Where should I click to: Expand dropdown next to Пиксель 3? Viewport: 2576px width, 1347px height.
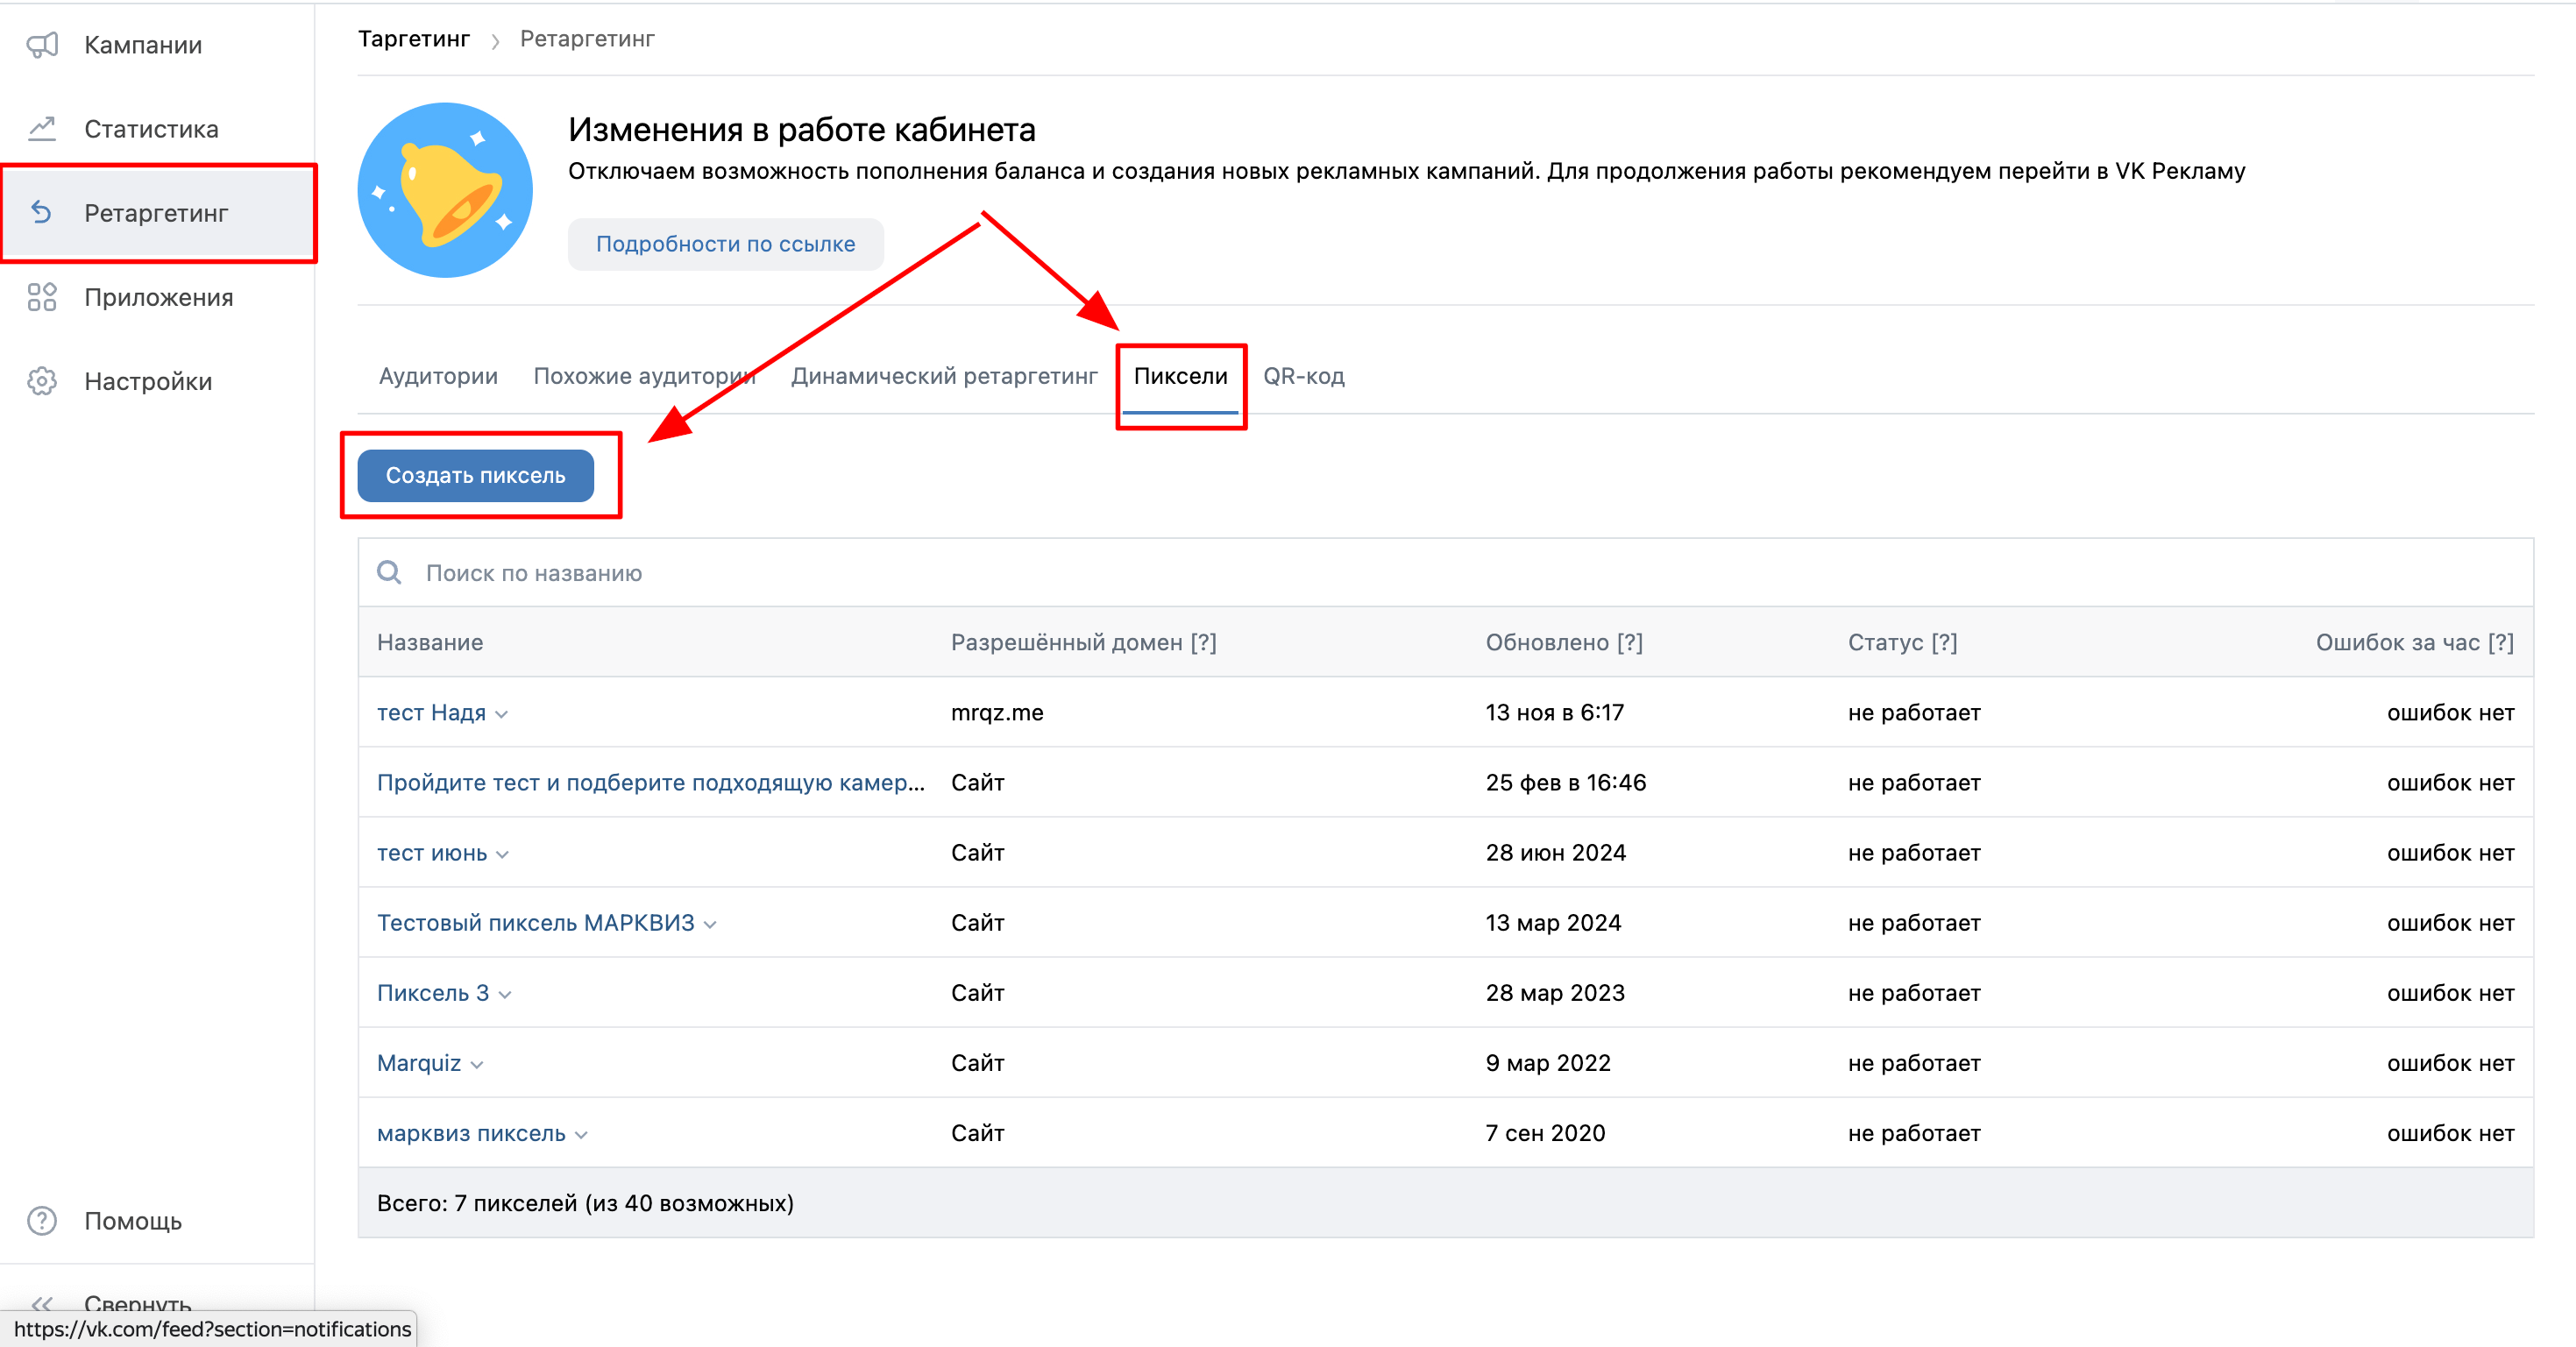505,994
